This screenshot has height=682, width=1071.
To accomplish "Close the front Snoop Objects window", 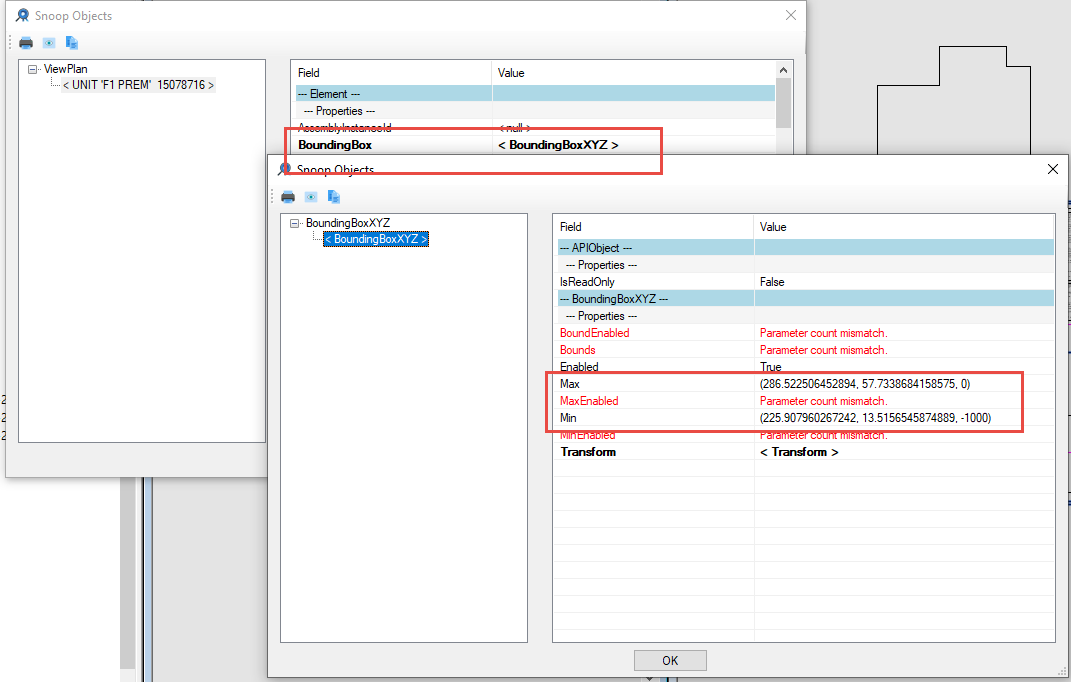I will [x=1052, y=169].
